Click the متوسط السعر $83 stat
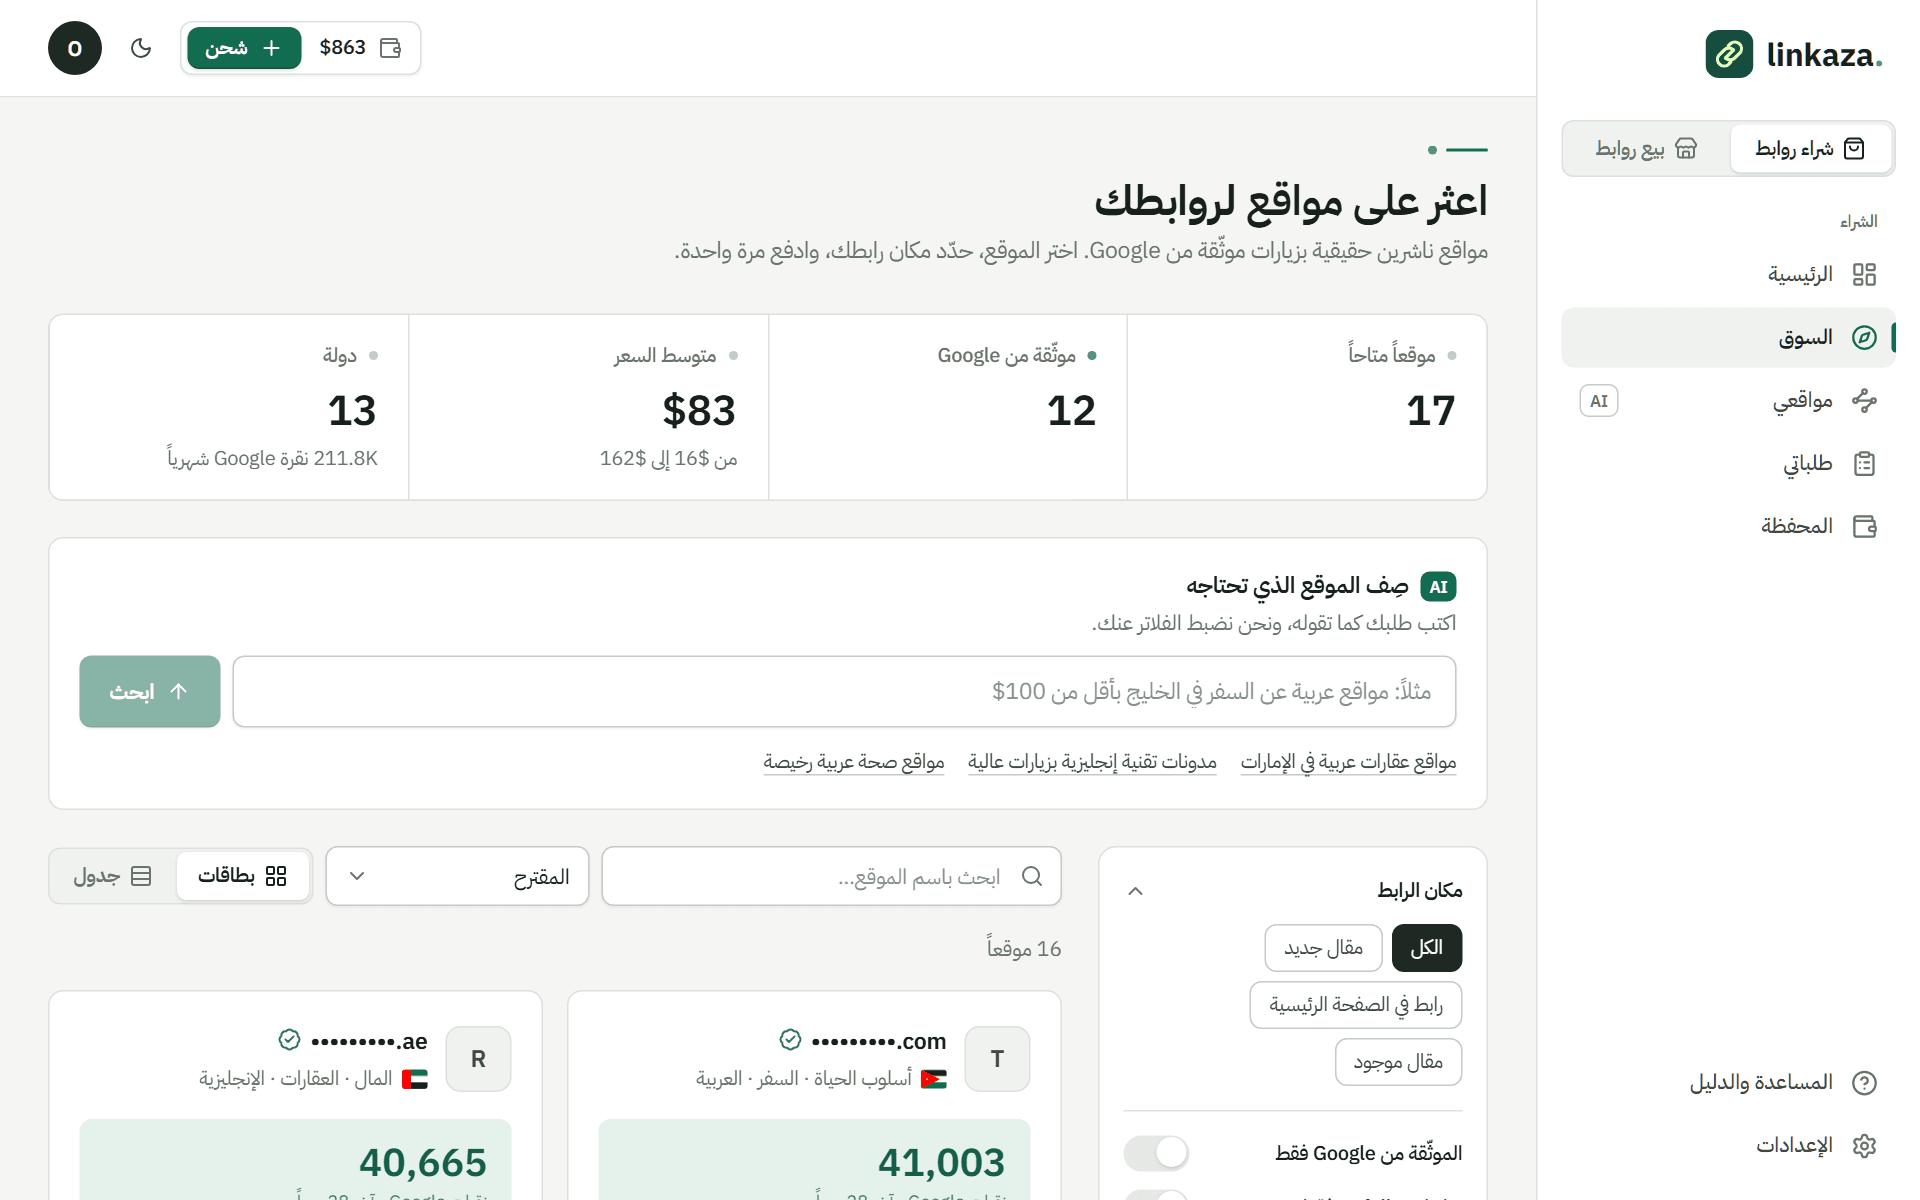This screenshot has height=1200, width=1920. pos(589,407)
